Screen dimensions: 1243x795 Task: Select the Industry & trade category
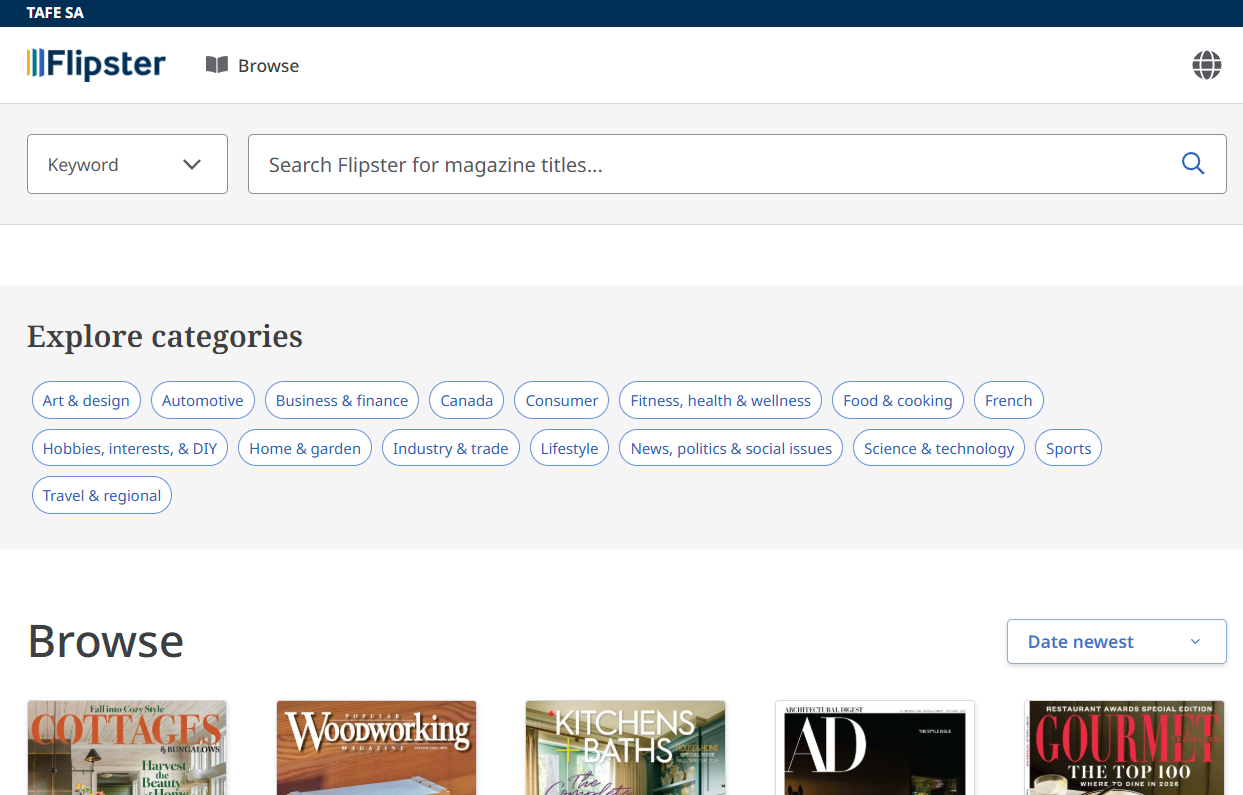[x=451, y=448]
